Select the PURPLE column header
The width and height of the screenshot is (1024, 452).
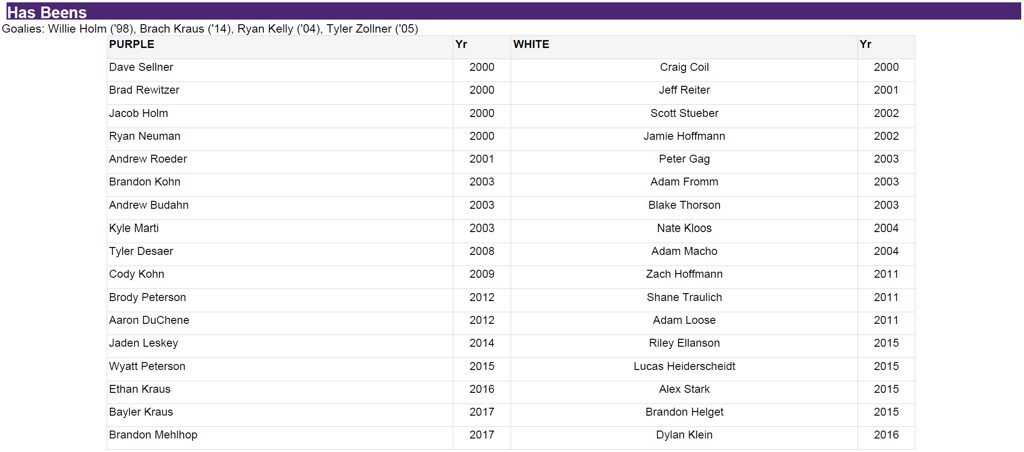point(132,45)
